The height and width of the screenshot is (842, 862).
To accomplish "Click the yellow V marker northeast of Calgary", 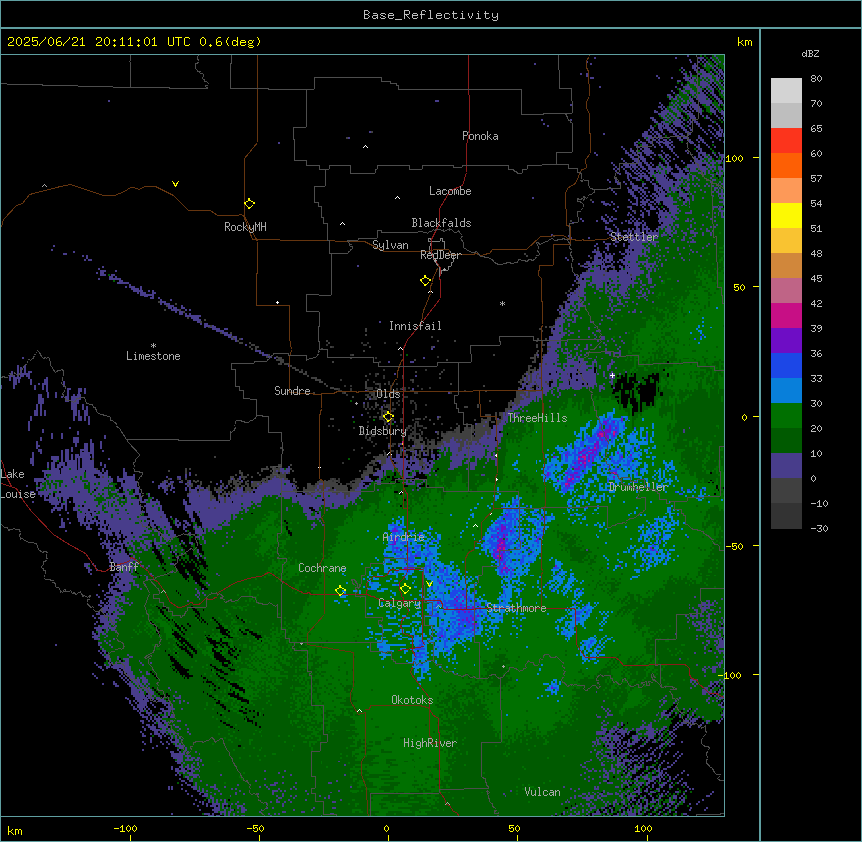I will click(429, 584).
